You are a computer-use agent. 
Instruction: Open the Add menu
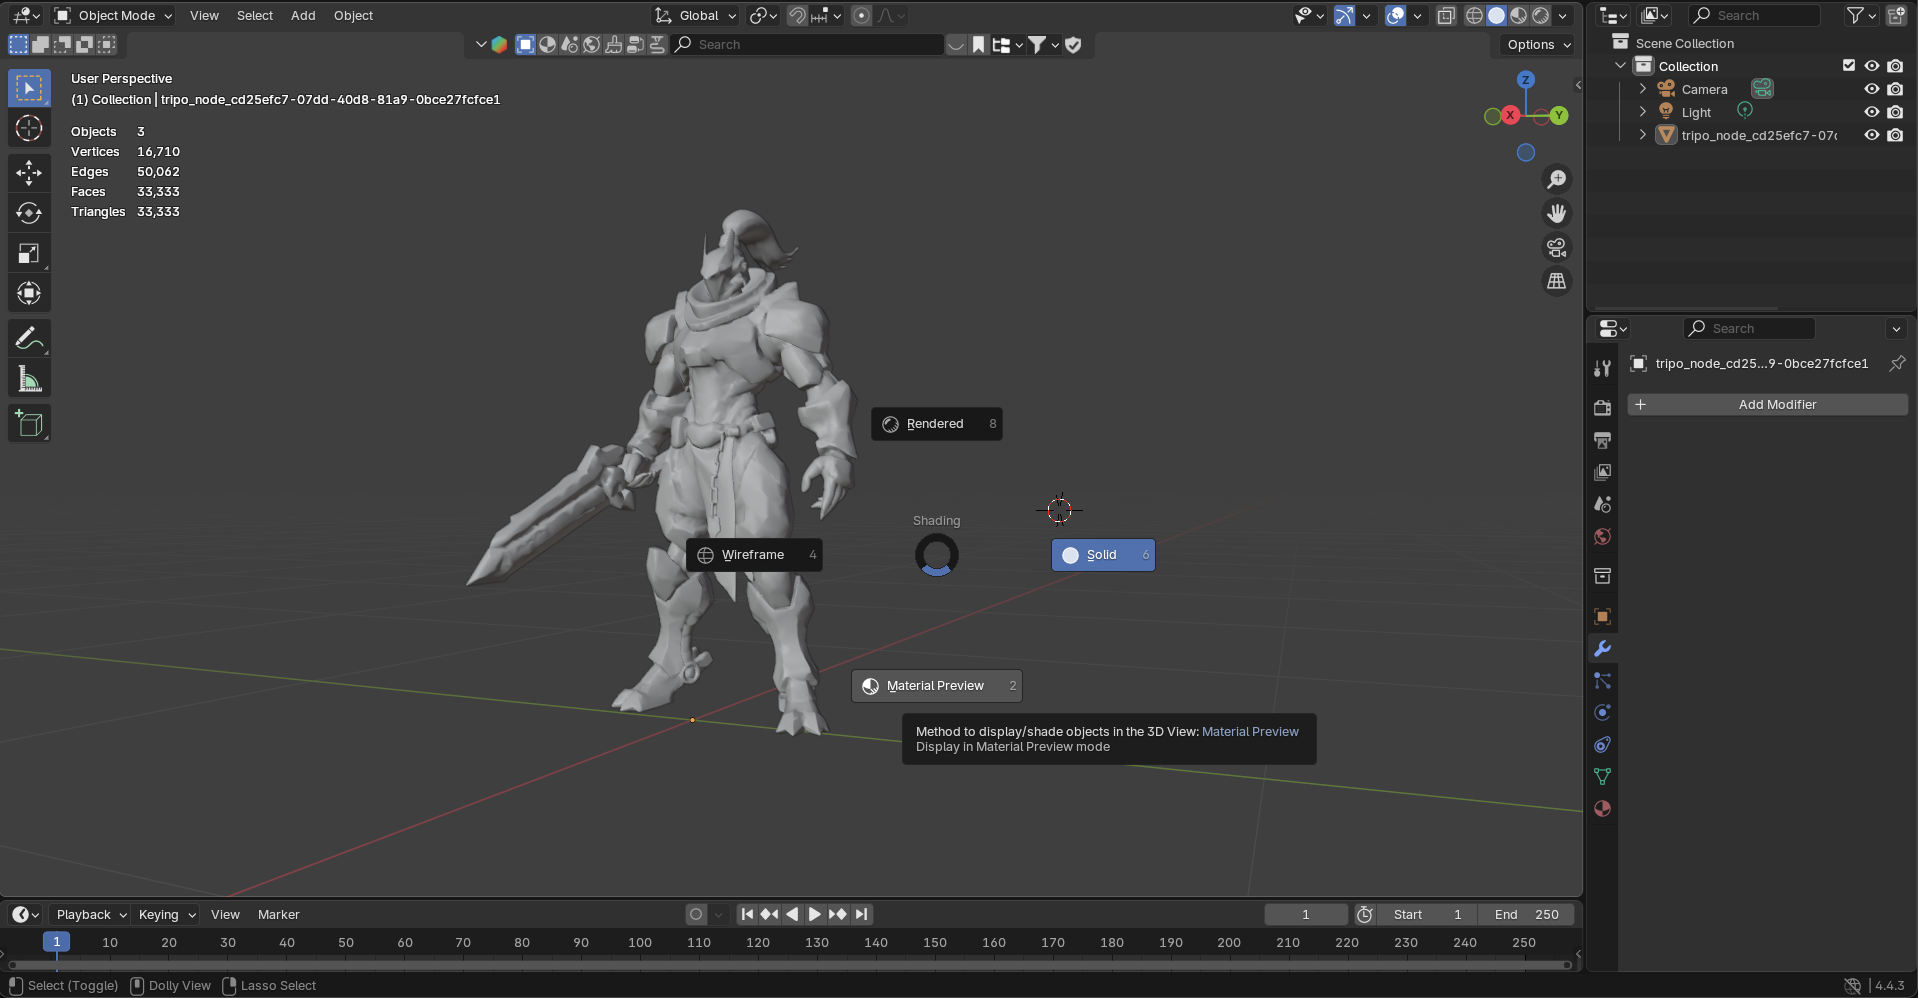(303, 15)
